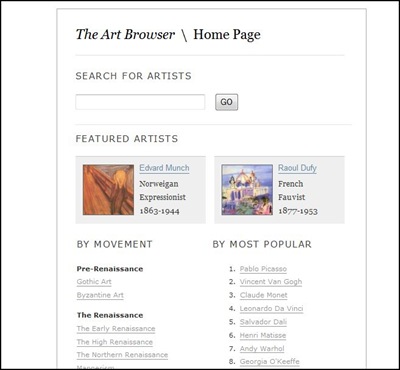
Task: Click the artist search text field
Action: pyautogui.click(x=140, y=102)
